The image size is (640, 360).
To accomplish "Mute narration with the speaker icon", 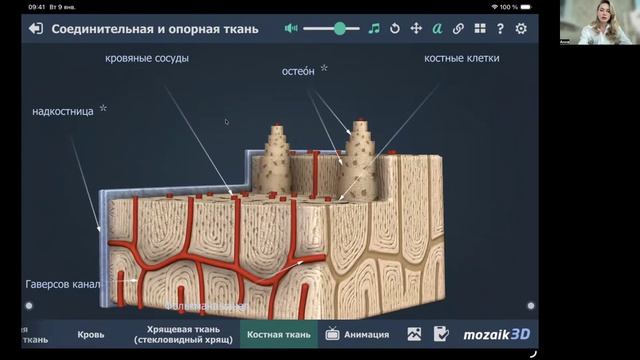I will pyautogui.click(x=291, y=28).
